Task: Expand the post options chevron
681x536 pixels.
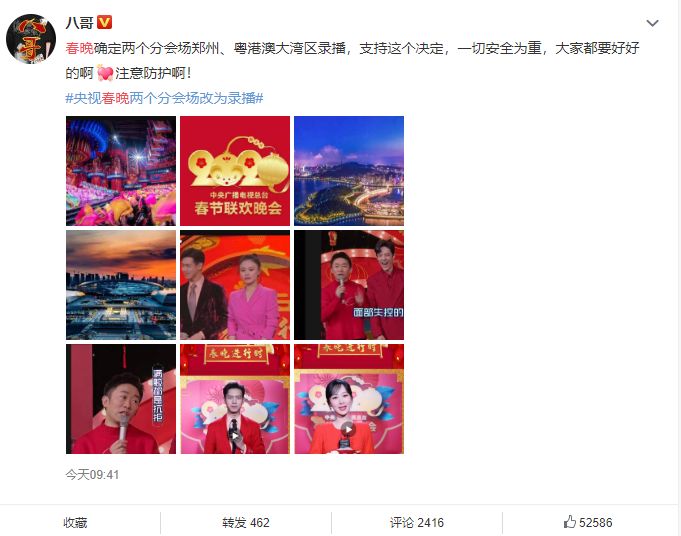Action: [x=652, y=23]
